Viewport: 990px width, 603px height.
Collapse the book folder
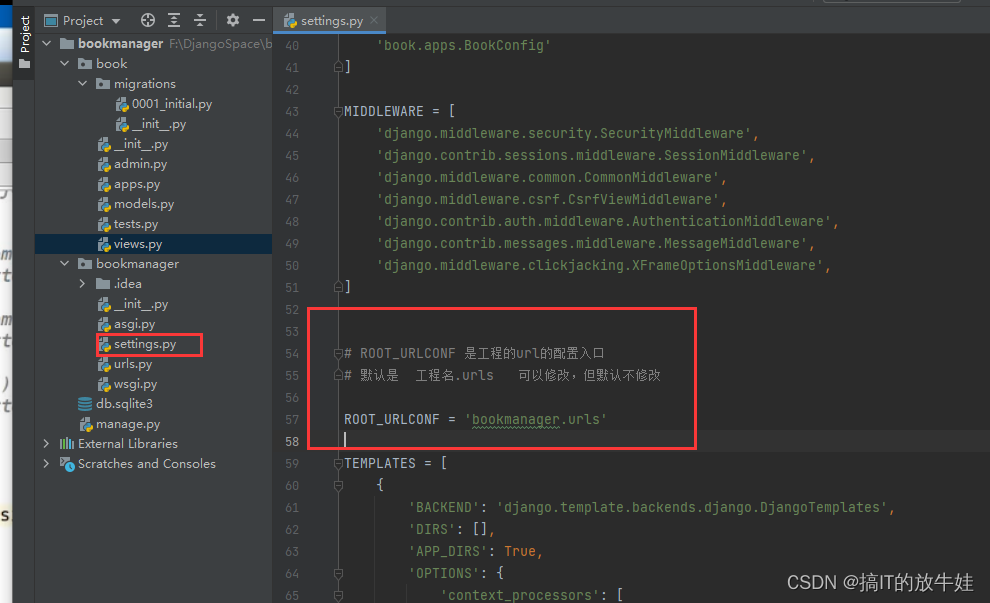click(x=64, y=64)
